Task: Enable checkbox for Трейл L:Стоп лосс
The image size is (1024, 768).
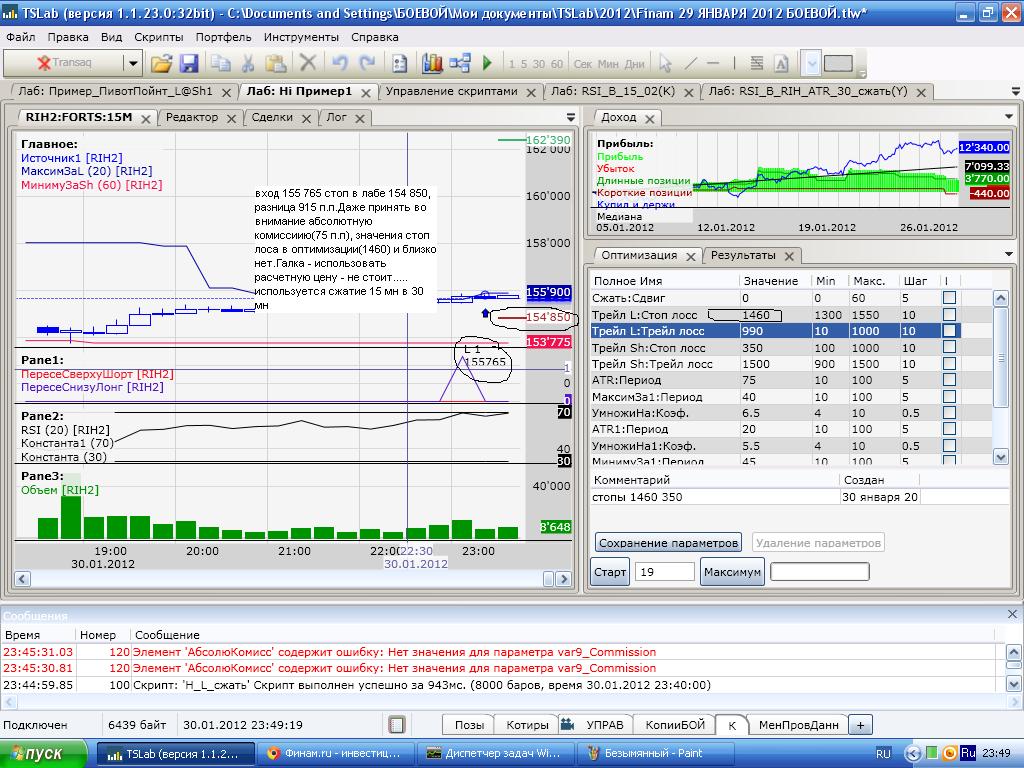Action: click(x=949, y=315)
